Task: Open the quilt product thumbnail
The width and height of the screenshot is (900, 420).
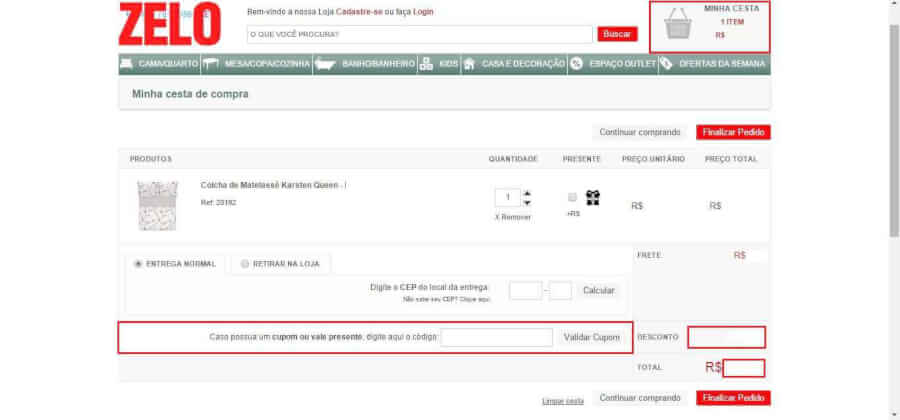Action: (x=158, y=205)
